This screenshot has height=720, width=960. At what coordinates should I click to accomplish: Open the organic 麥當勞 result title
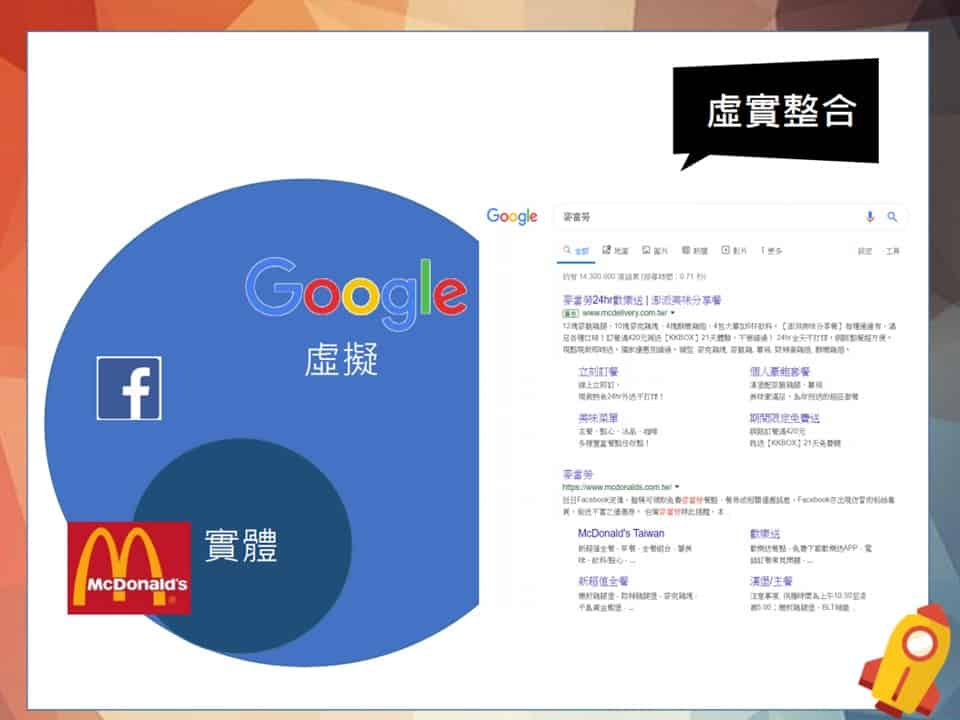[x=577, y=474]
